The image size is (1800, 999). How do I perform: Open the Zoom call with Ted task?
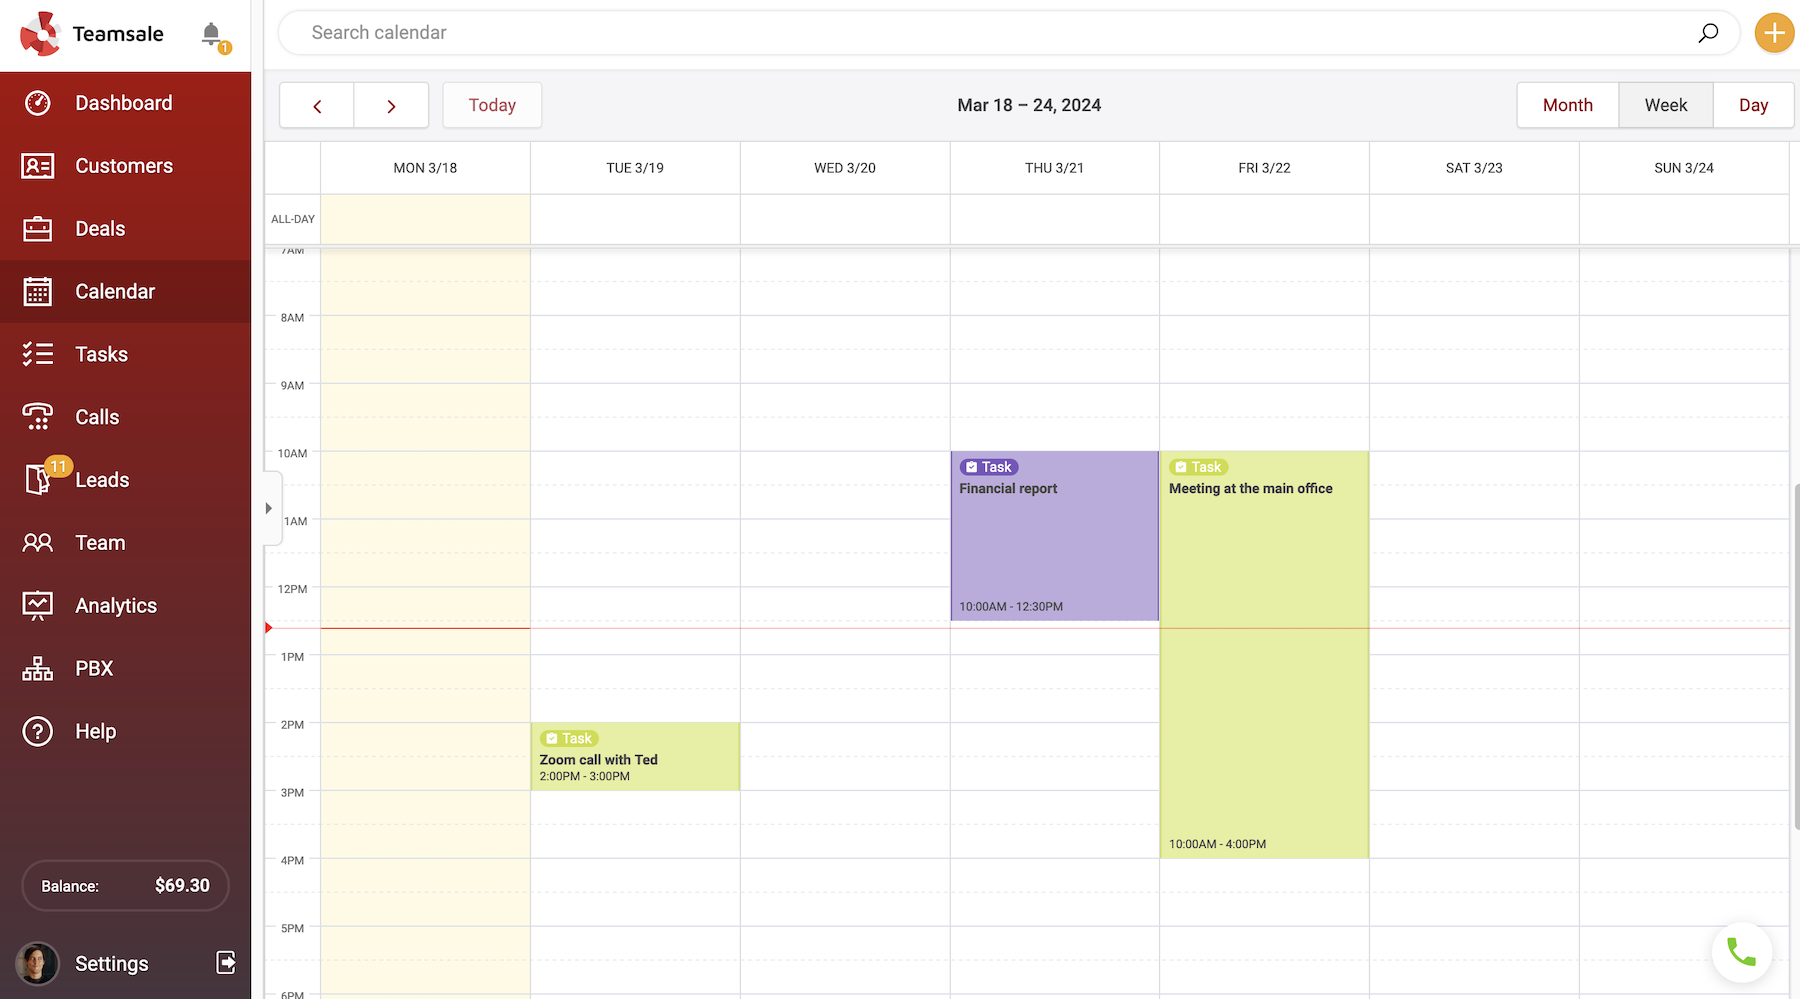635,759
